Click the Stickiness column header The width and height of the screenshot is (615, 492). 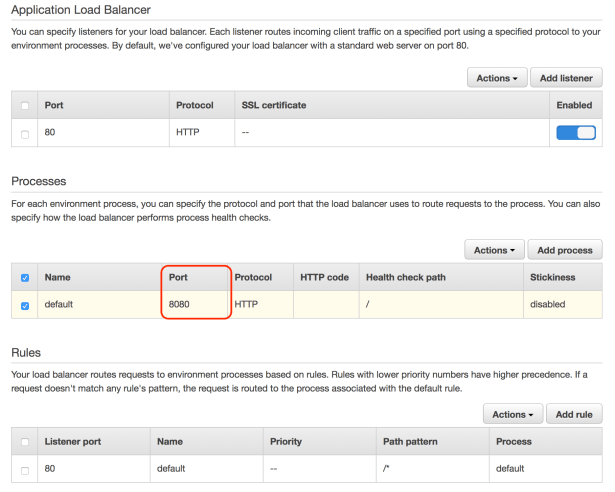click(558, 277)
